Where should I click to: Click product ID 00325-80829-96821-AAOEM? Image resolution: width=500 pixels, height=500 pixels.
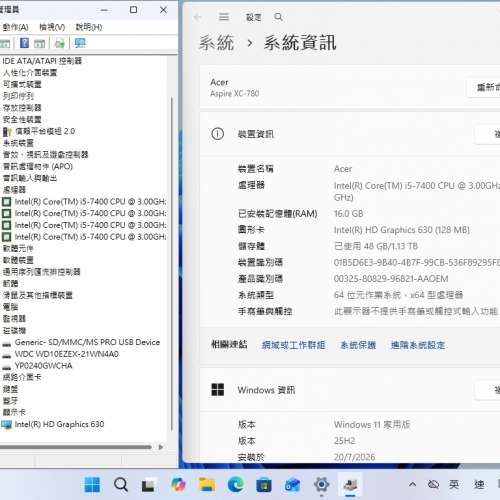[x=391, y=279]
